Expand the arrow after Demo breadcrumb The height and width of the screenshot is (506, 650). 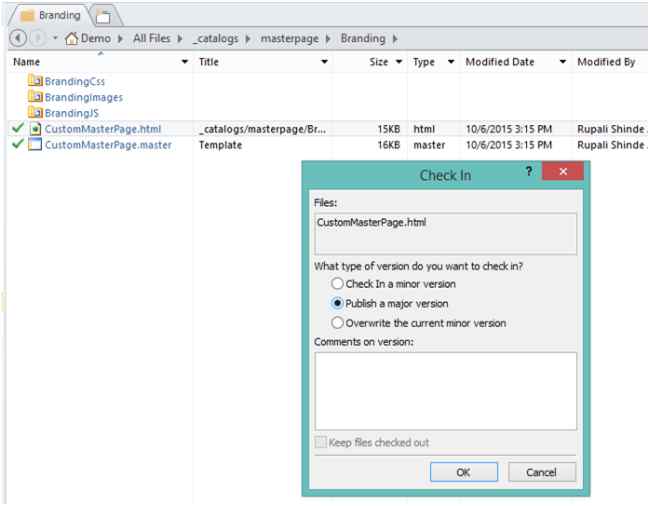pos(120,39)
